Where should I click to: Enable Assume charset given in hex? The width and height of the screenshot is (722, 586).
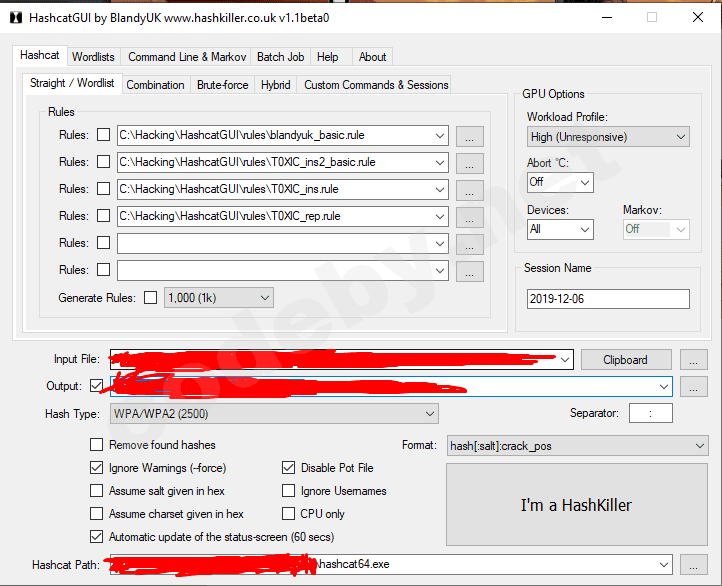97,513
